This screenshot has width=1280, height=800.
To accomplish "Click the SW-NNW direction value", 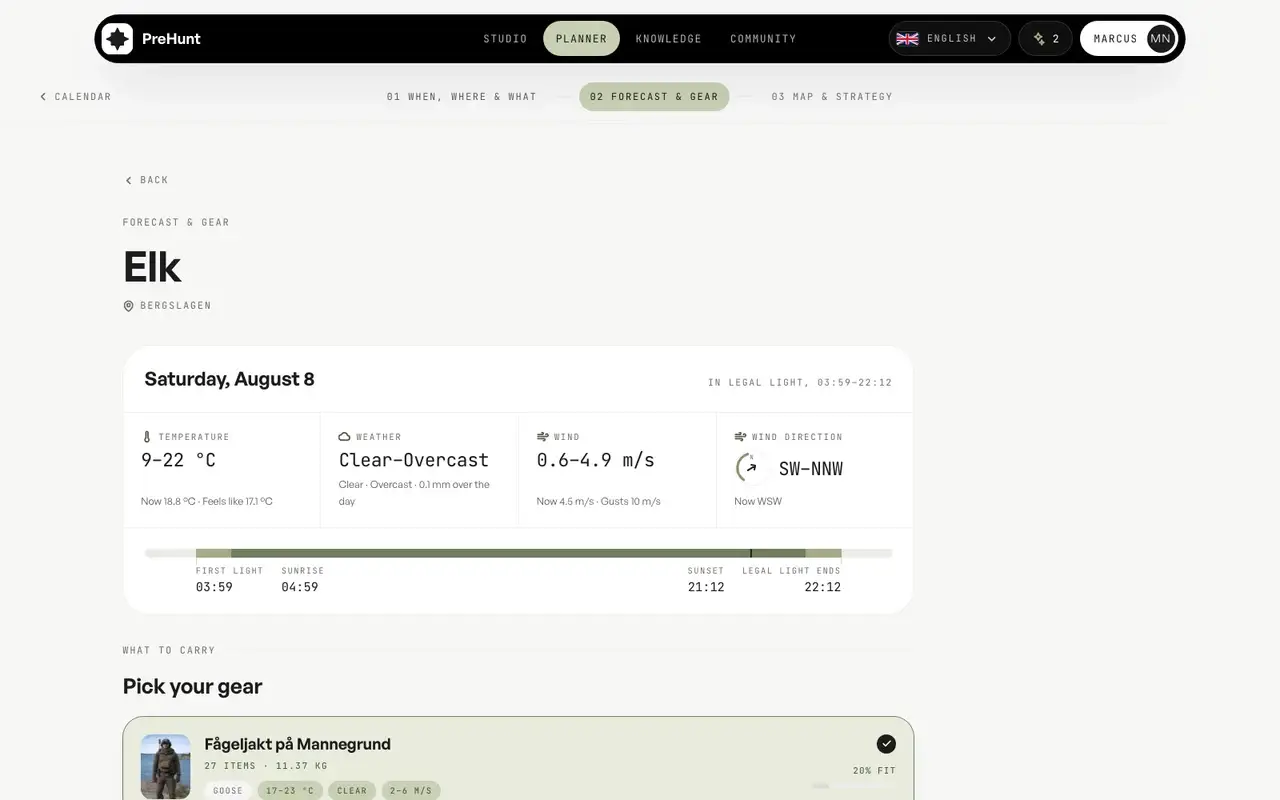I will tap(811, 468).
